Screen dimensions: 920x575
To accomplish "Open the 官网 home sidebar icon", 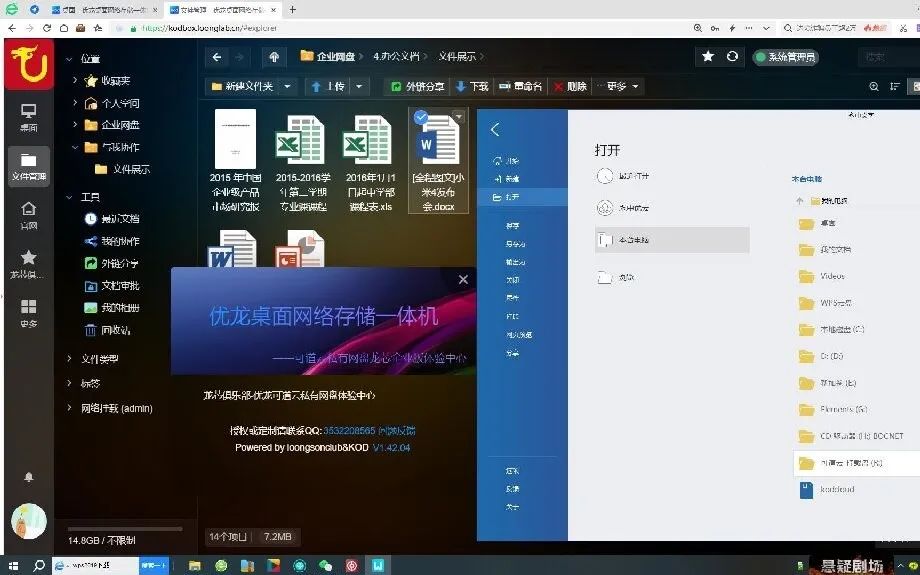I will point(28,215).
